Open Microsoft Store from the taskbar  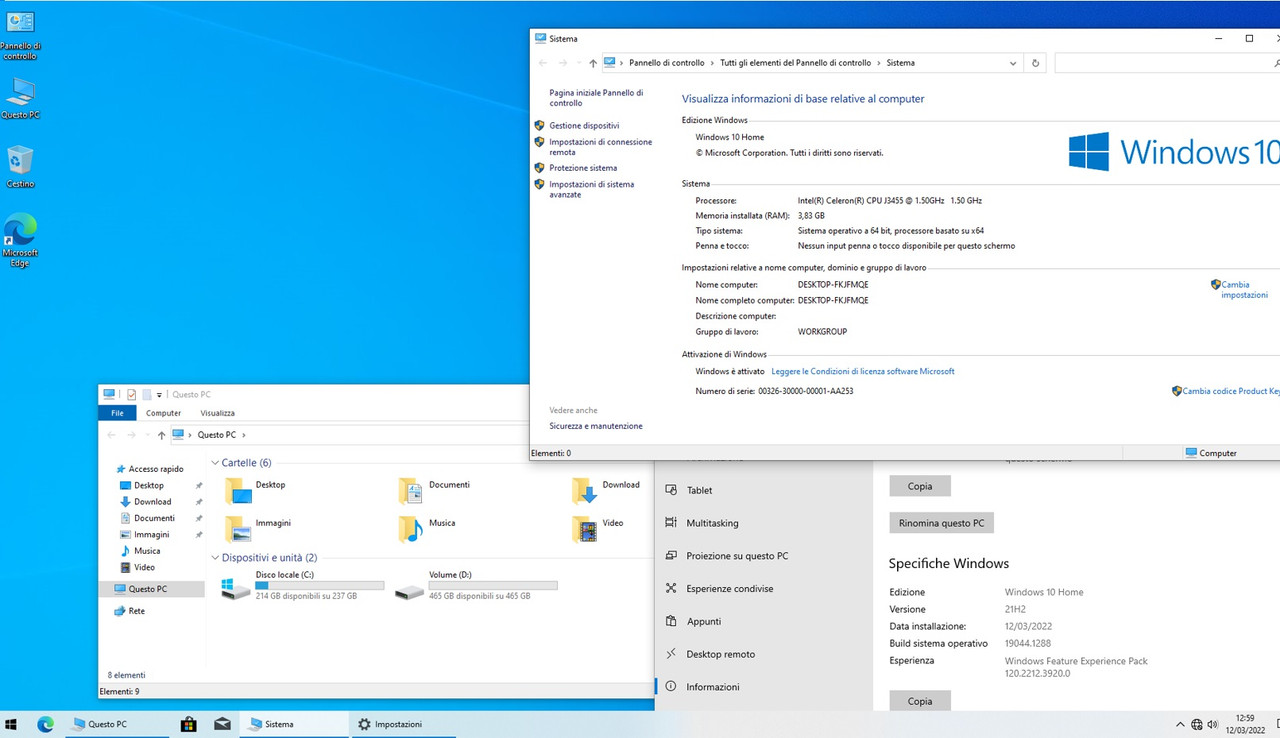coord(188,724)
